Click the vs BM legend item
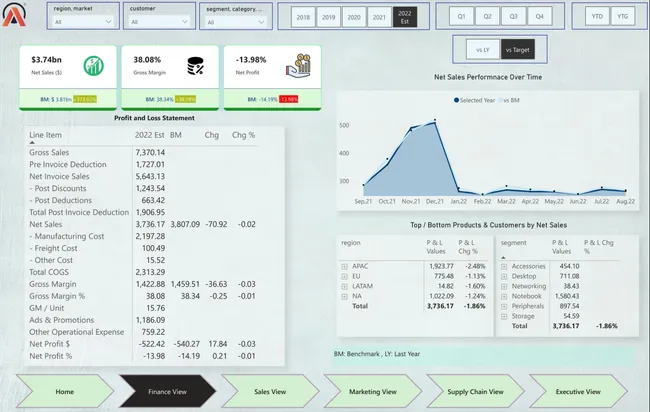 coord(509,100)
